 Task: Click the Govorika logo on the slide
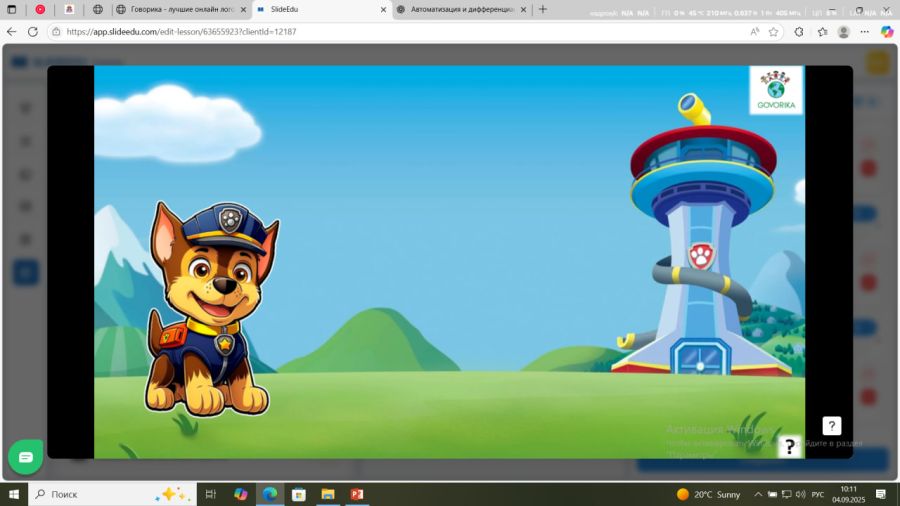(x=776, y=91)
